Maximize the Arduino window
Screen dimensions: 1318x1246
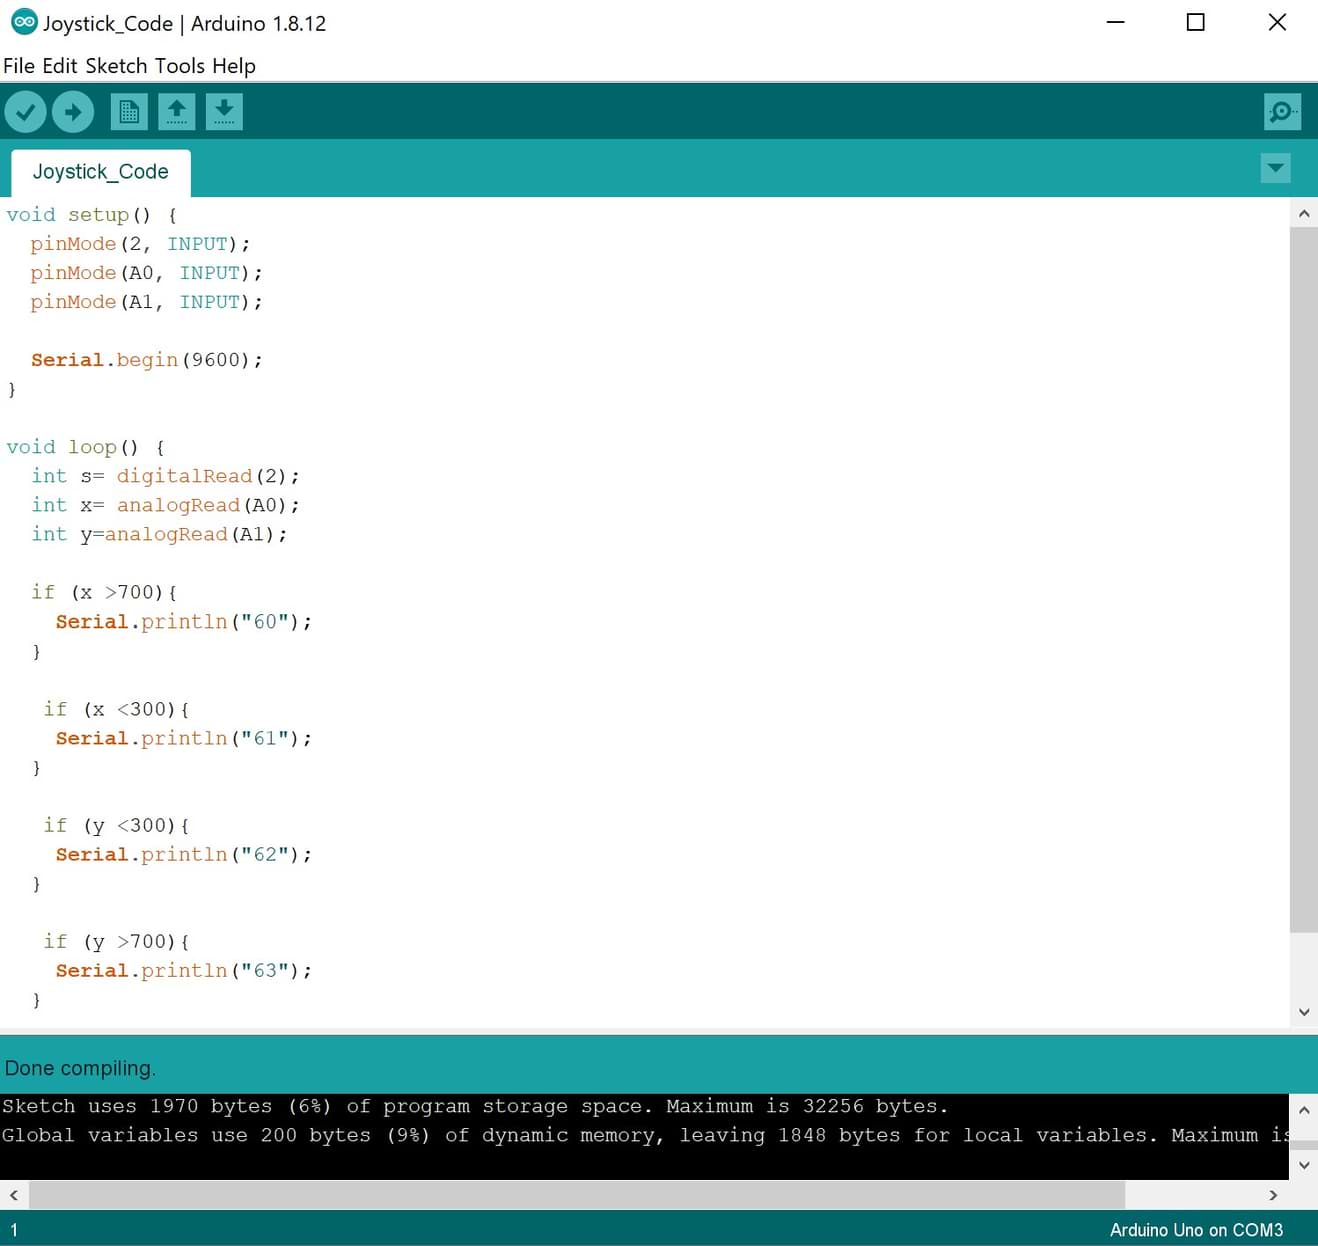1195,22
